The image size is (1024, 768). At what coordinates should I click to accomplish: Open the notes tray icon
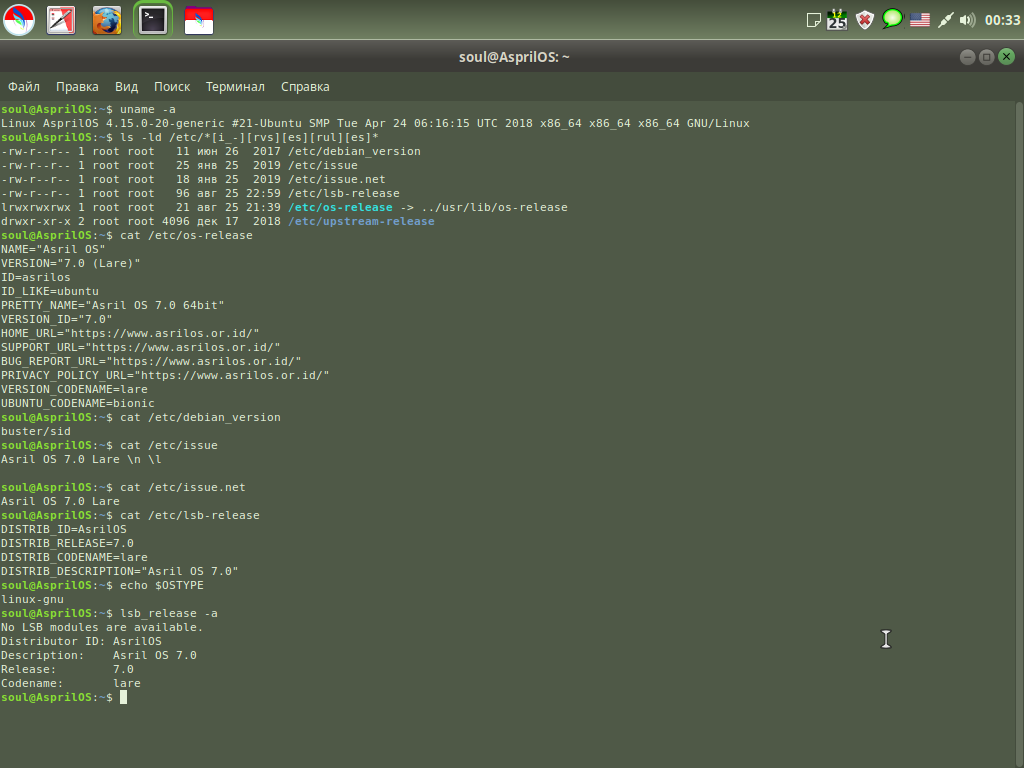(x=813, y=20)
